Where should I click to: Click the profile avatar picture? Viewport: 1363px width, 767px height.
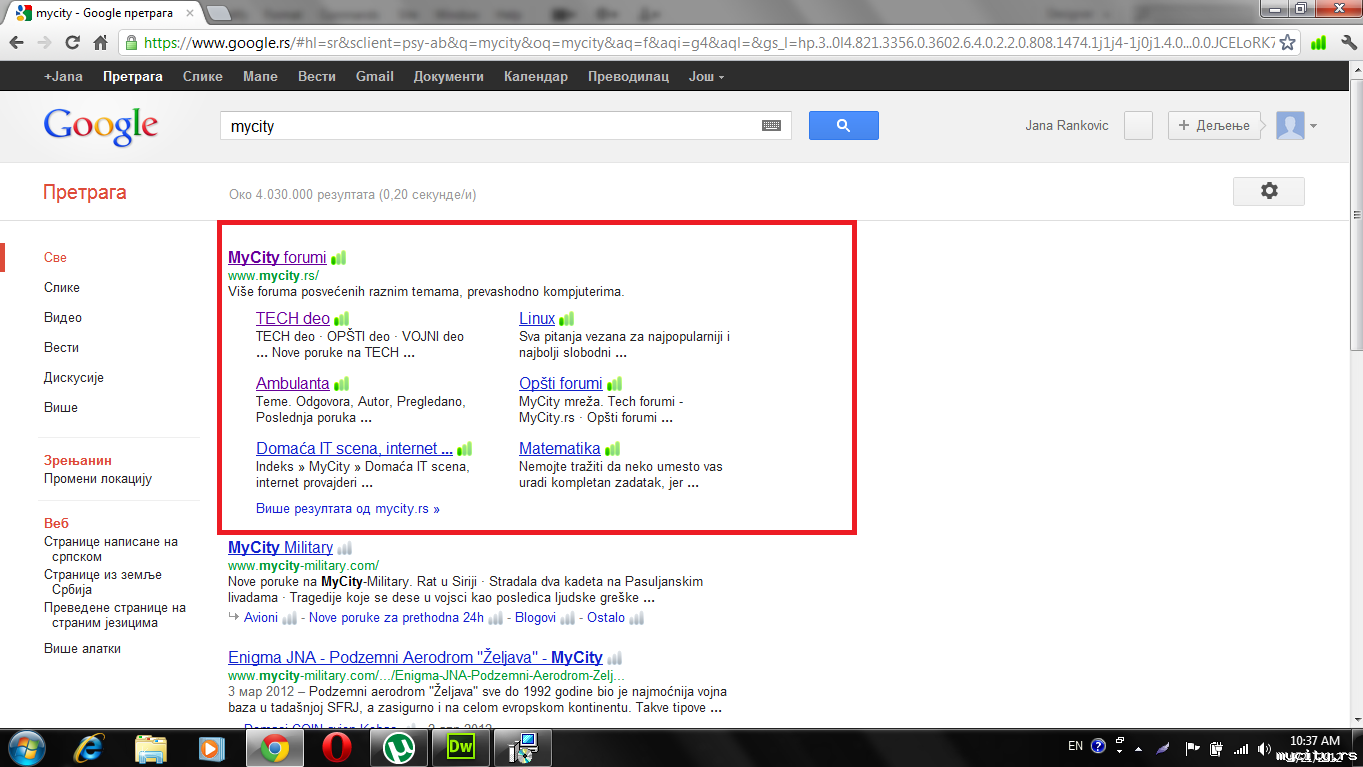coord(1290,125)
